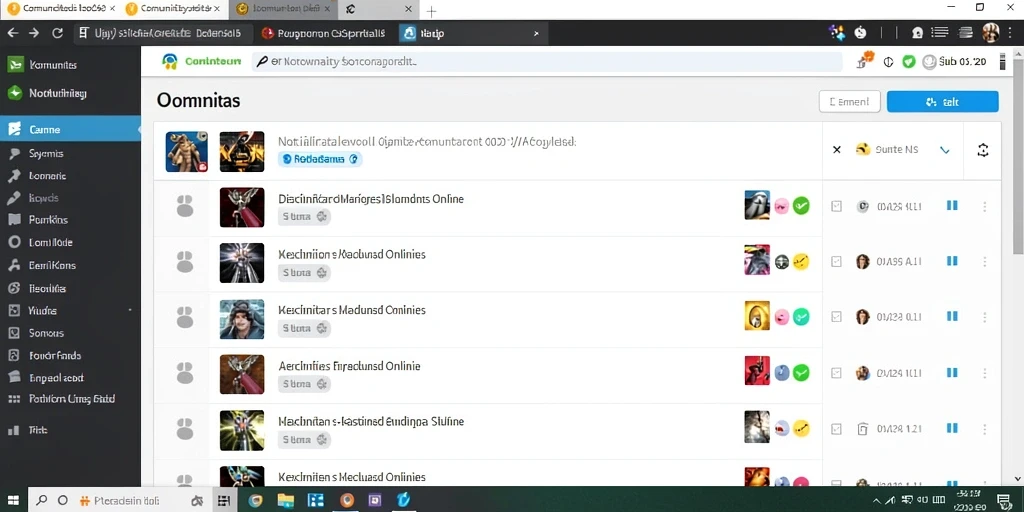Pause the Disciniñard Mariges row

(952, 206)
